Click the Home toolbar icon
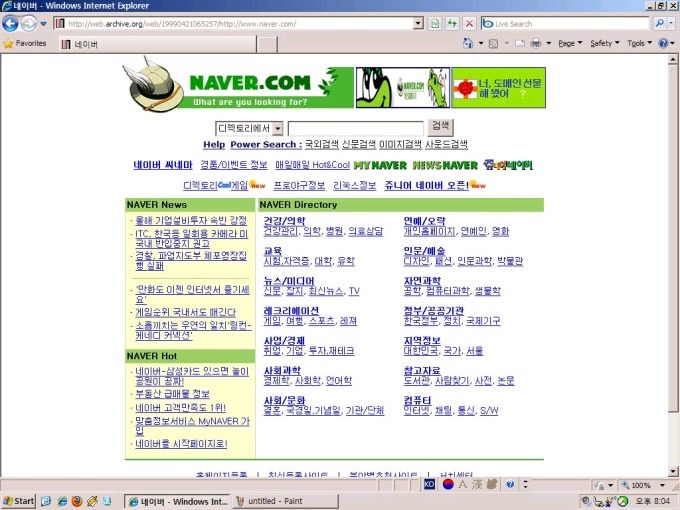The height and width of the screenshot is (510, 680). [x=468, y=43]
